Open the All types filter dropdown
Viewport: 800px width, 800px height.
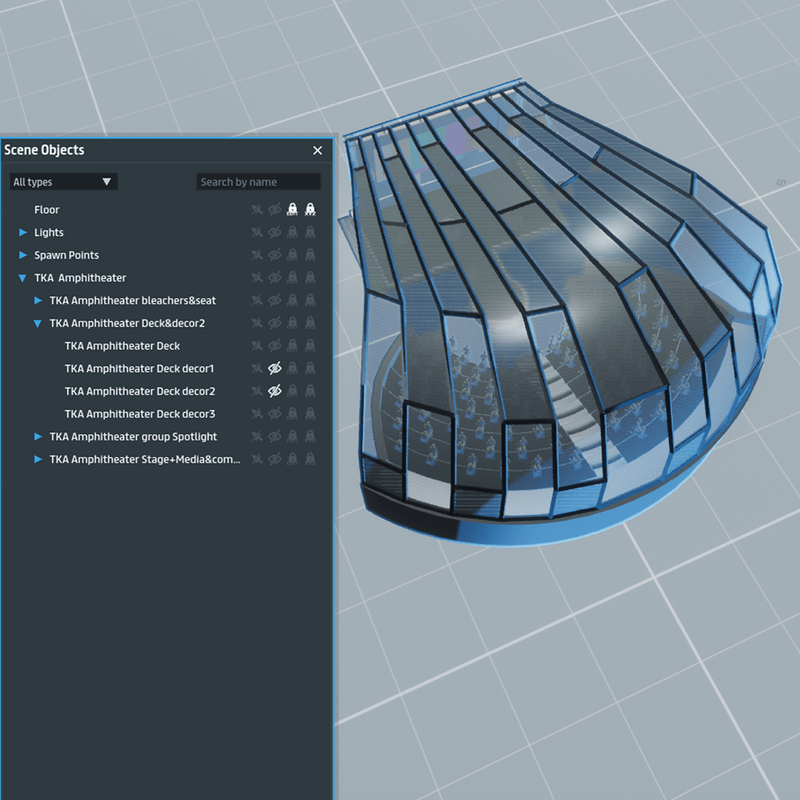63,182
